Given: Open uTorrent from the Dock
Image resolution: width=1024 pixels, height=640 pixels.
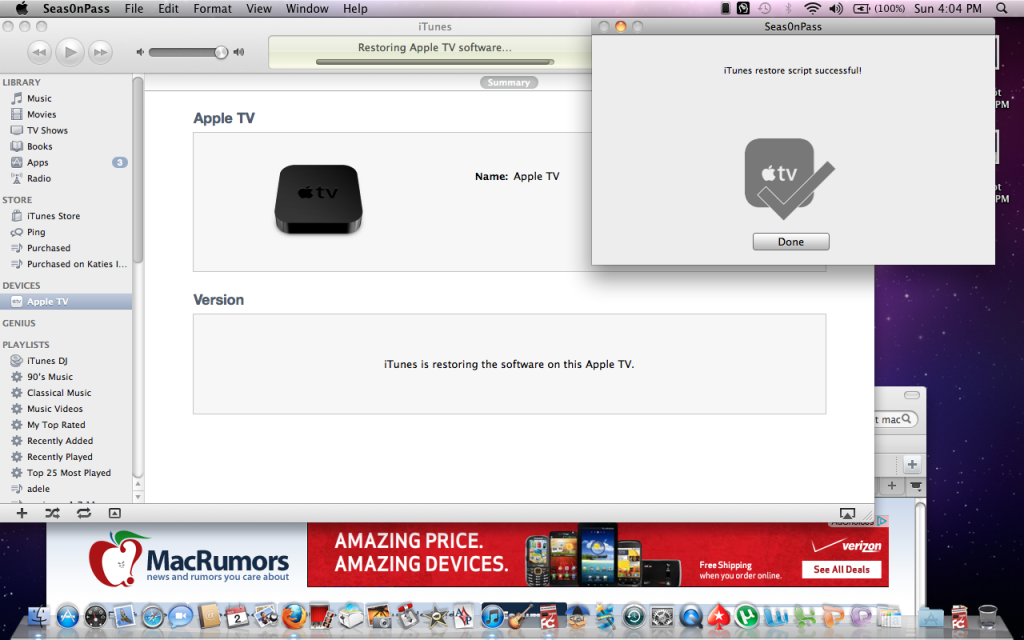Looking at the screenshot, I should (x=747, y=616).
